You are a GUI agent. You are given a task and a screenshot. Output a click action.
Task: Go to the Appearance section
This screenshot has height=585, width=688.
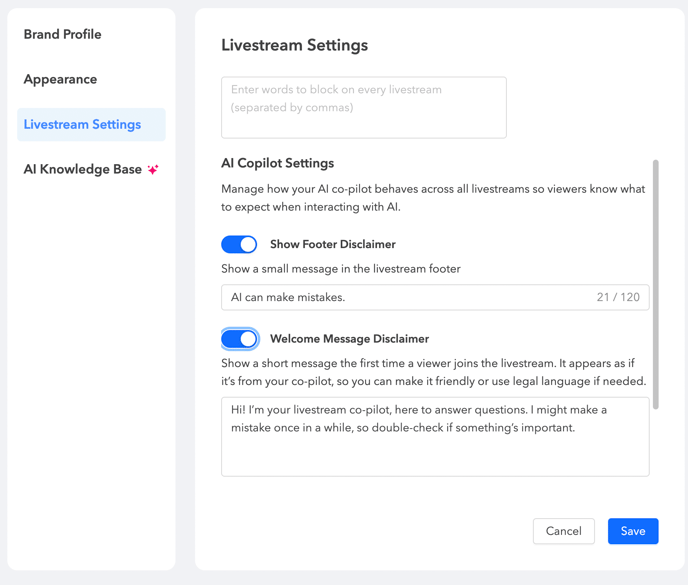60,79
